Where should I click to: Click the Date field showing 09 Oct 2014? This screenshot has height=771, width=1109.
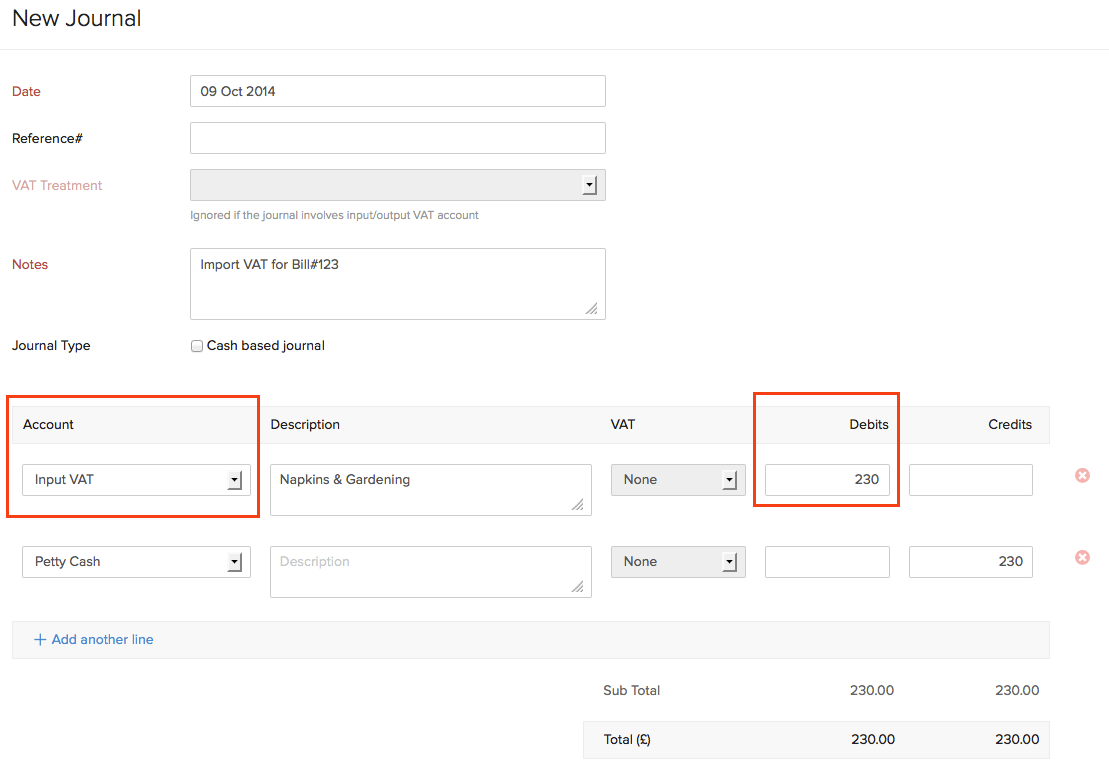point(397,91)
